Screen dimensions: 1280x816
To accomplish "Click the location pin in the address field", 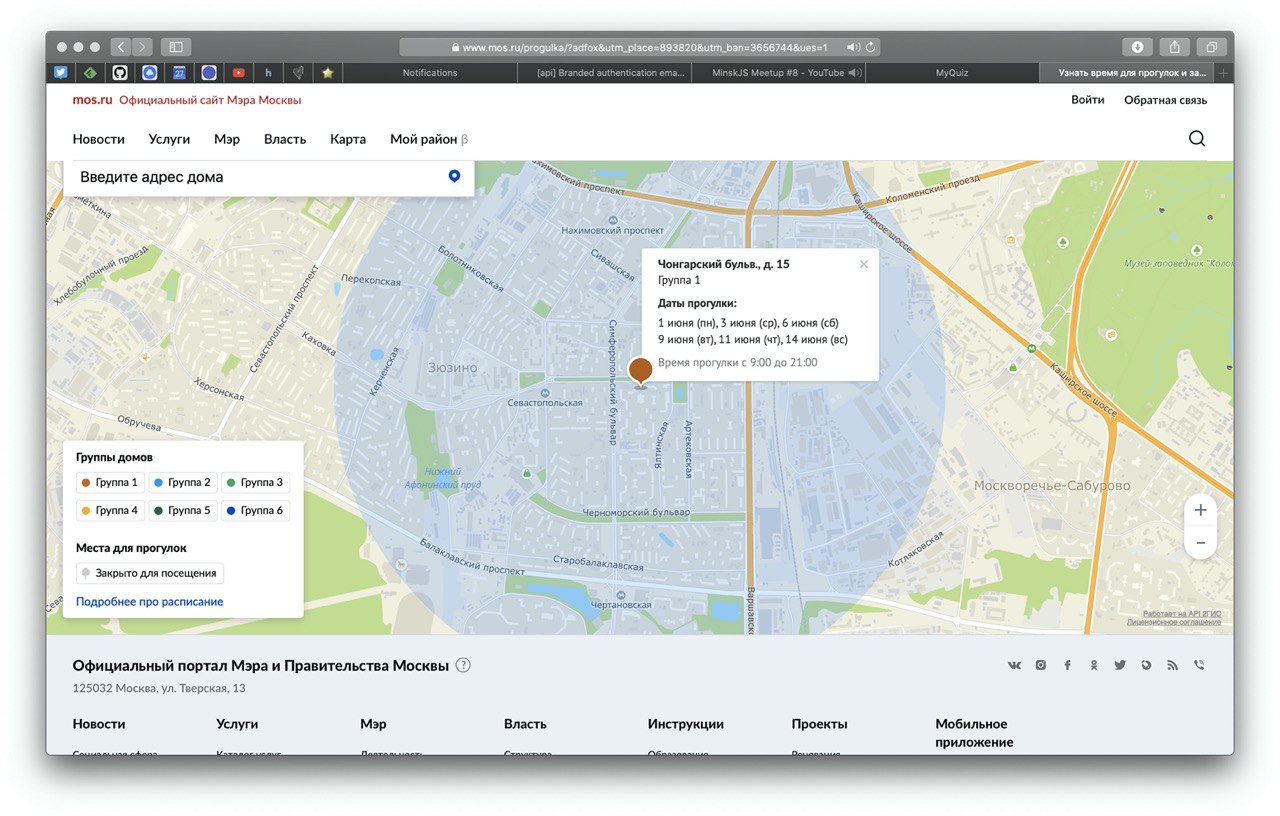I will tap(454, 176).
